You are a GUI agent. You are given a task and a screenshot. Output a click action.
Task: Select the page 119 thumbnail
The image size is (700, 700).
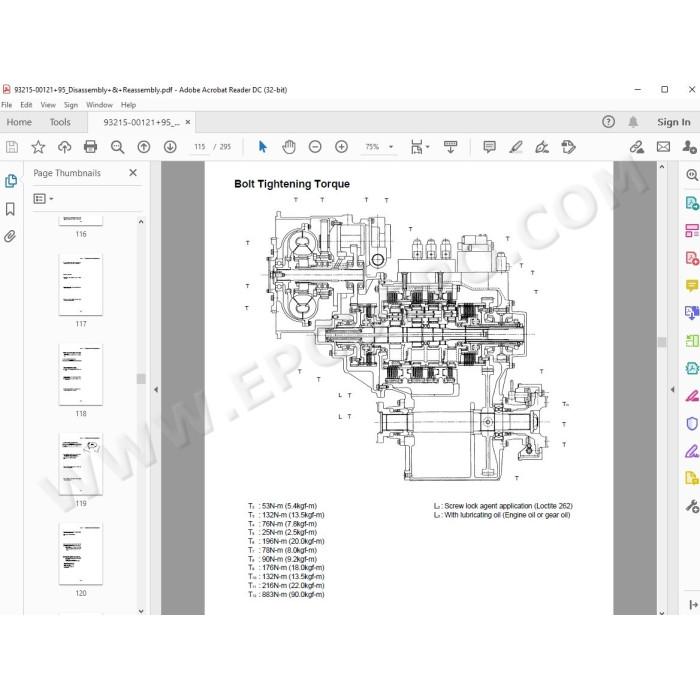81,464
